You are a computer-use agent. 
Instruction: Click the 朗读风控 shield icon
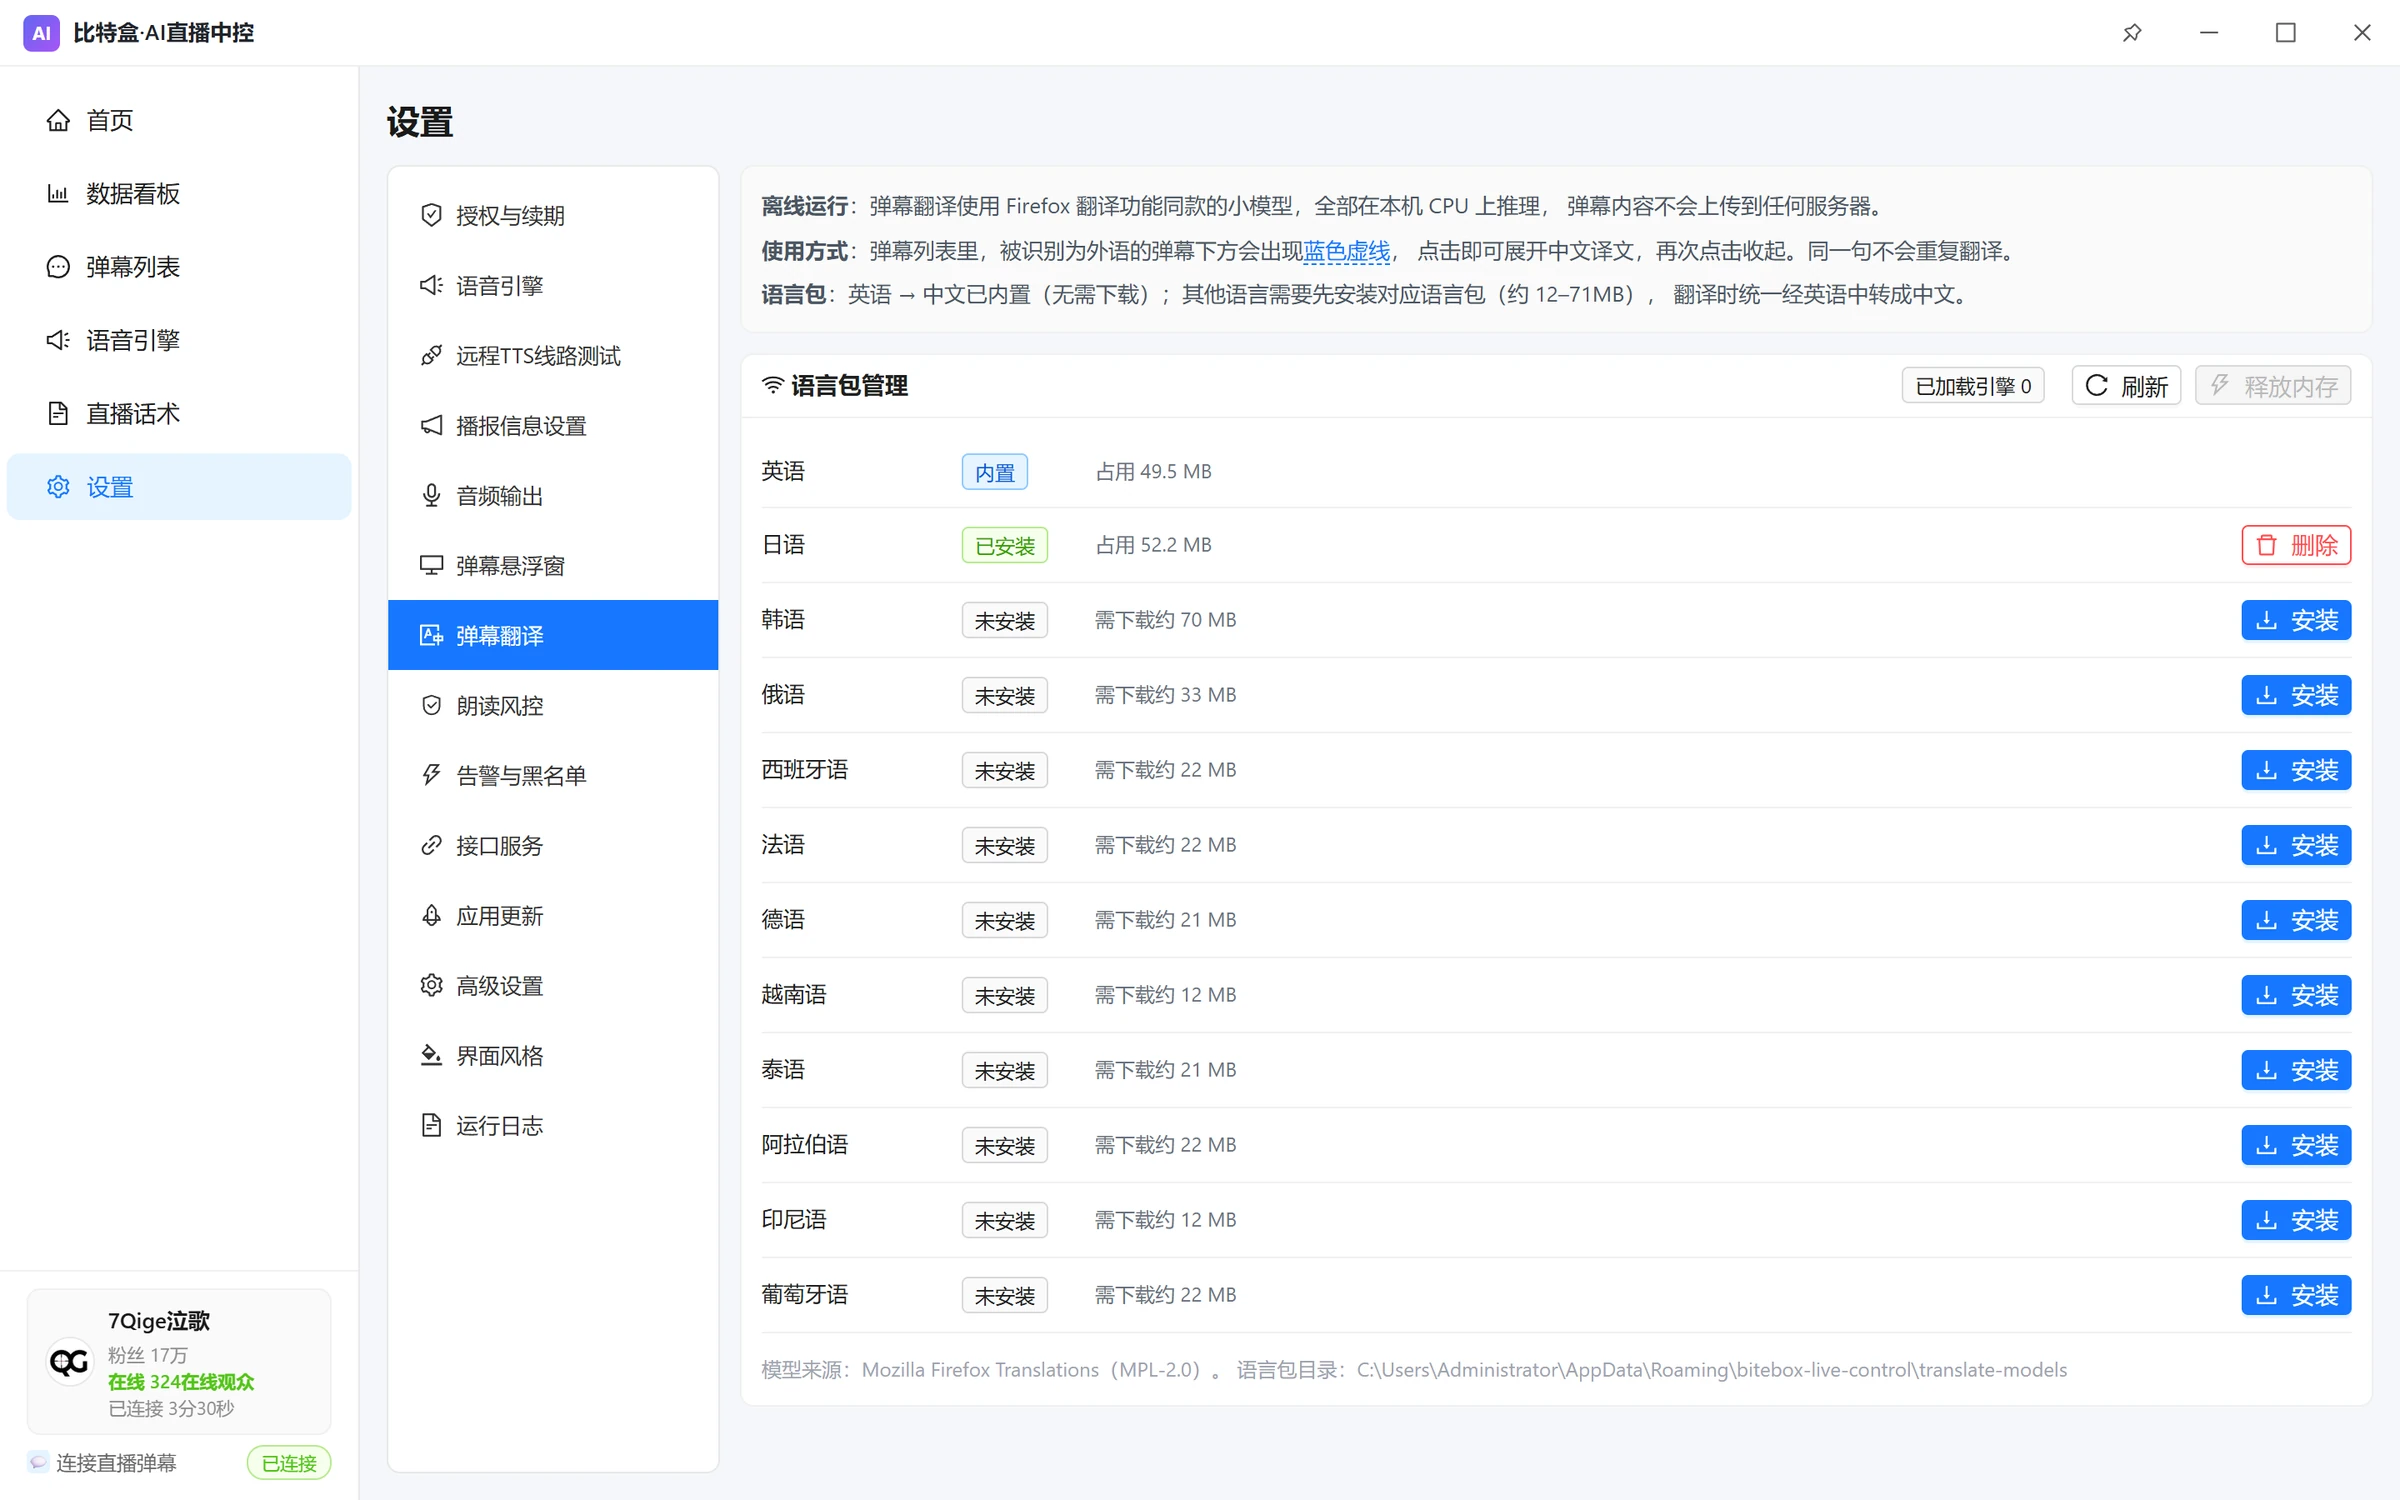click(431, 706)
